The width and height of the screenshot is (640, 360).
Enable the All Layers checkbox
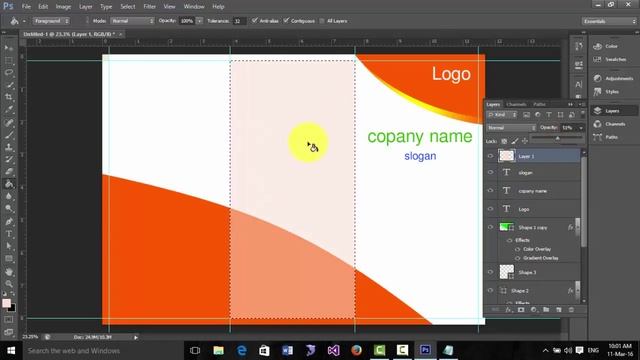pyautogui.click(x=322, y=21)
